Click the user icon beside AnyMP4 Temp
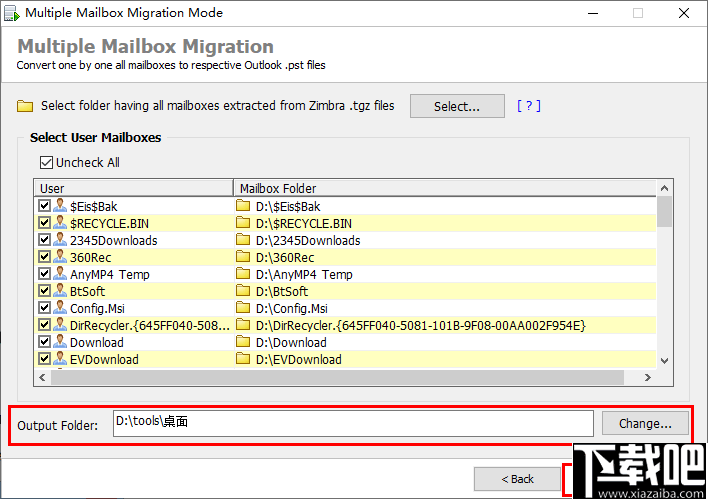 pos(60,274)
